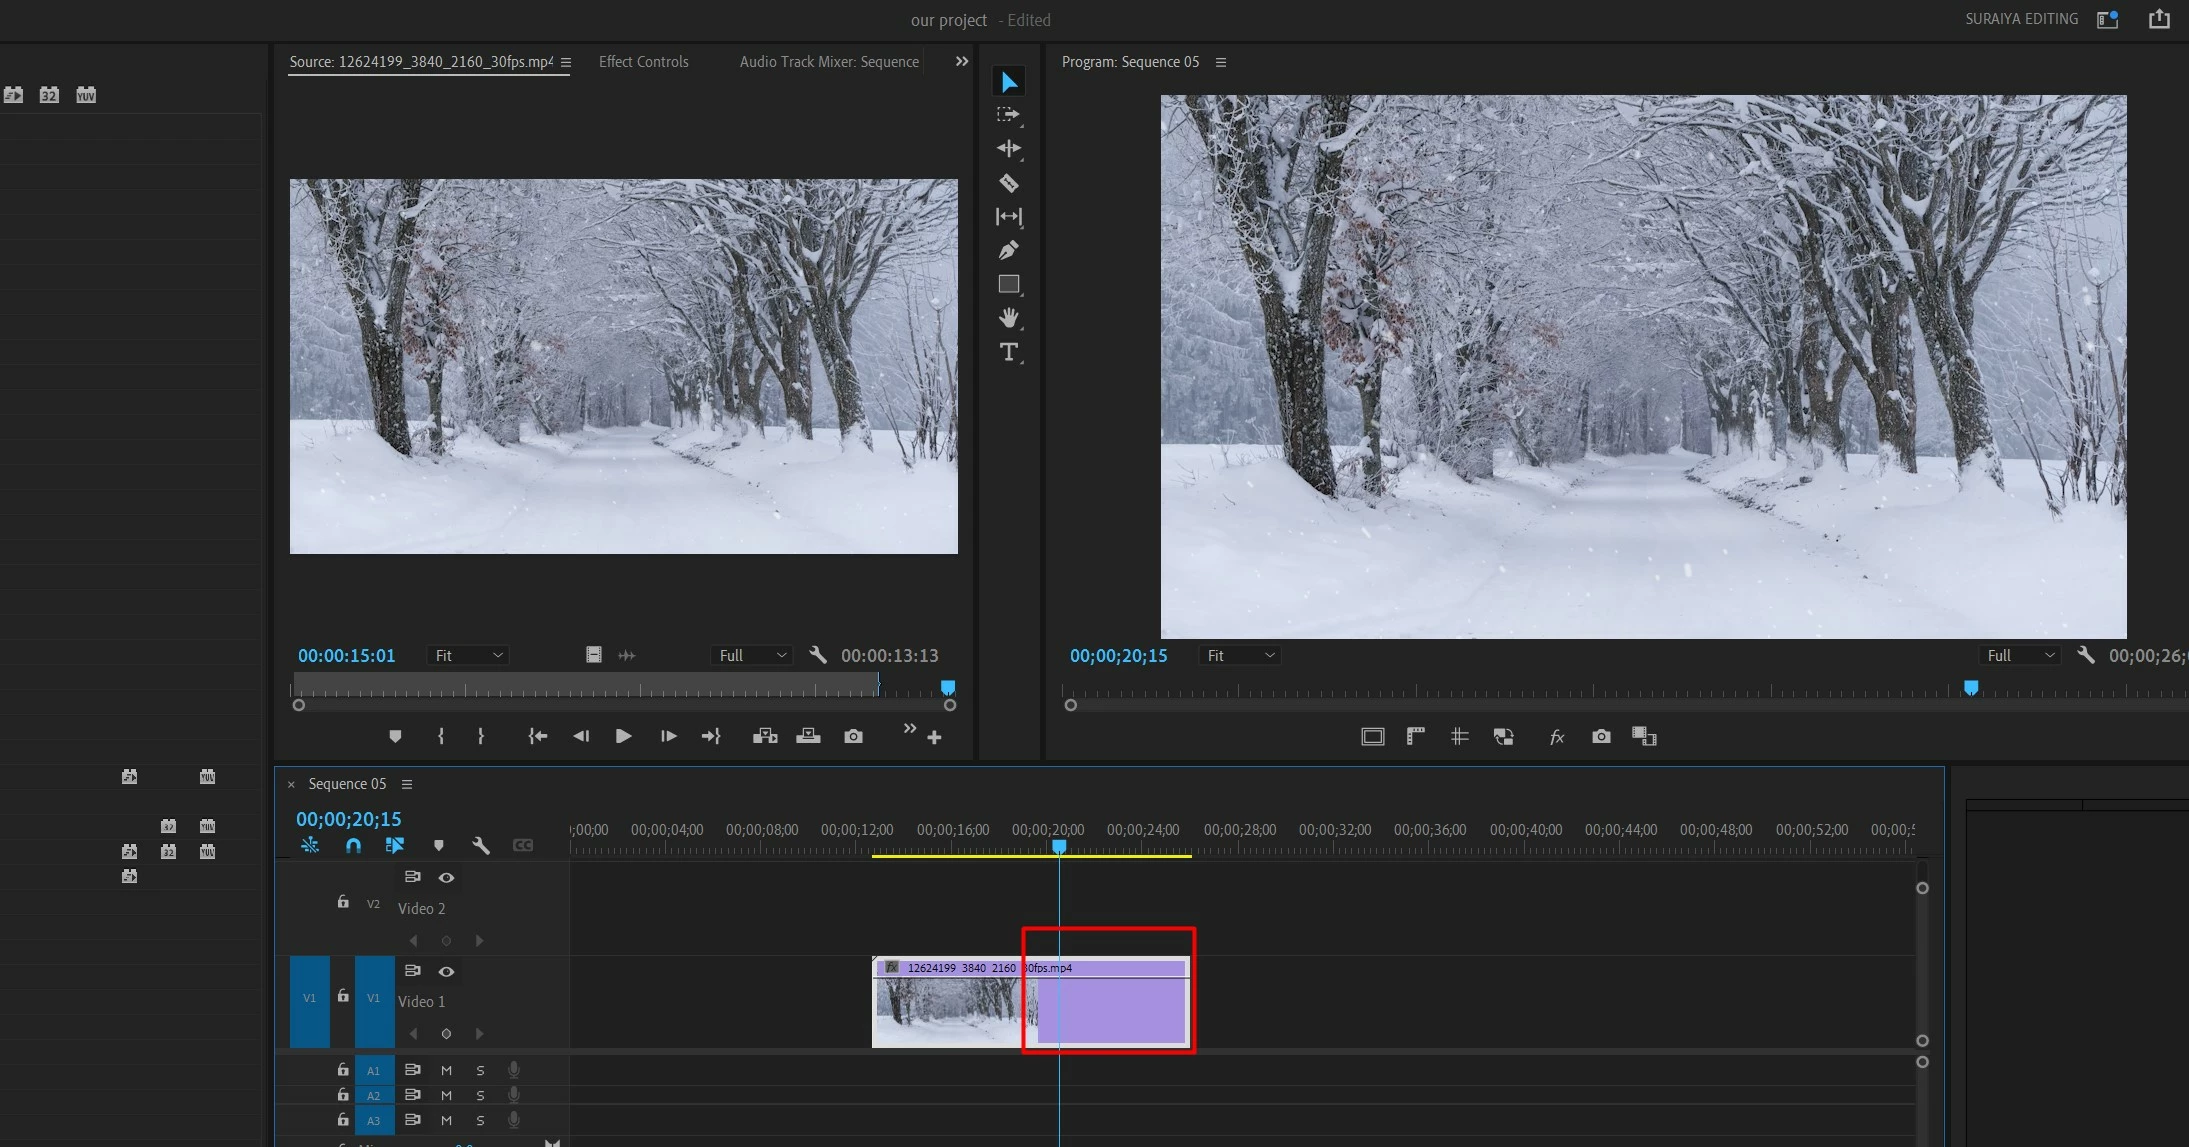Select the Pen tool

pyautogui.click(x=1008, y=250)
